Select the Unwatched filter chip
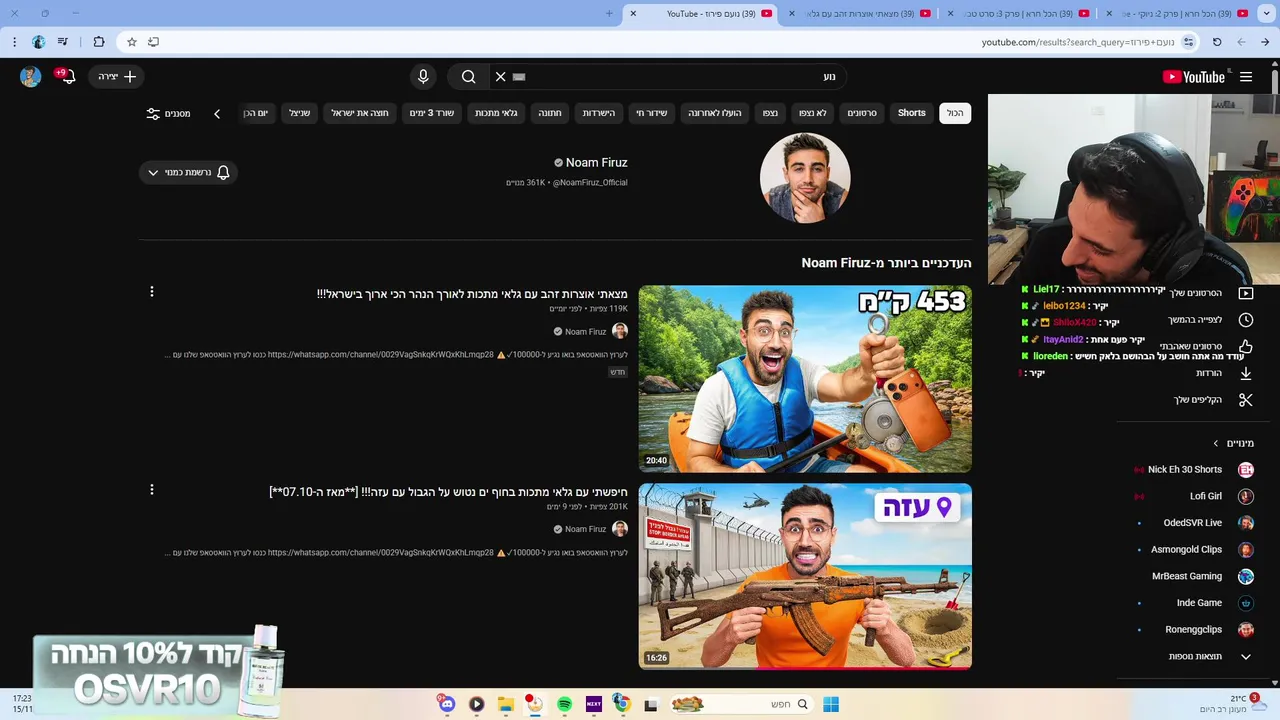Viewport: 1280px width, 720px height. click(813, 113)
